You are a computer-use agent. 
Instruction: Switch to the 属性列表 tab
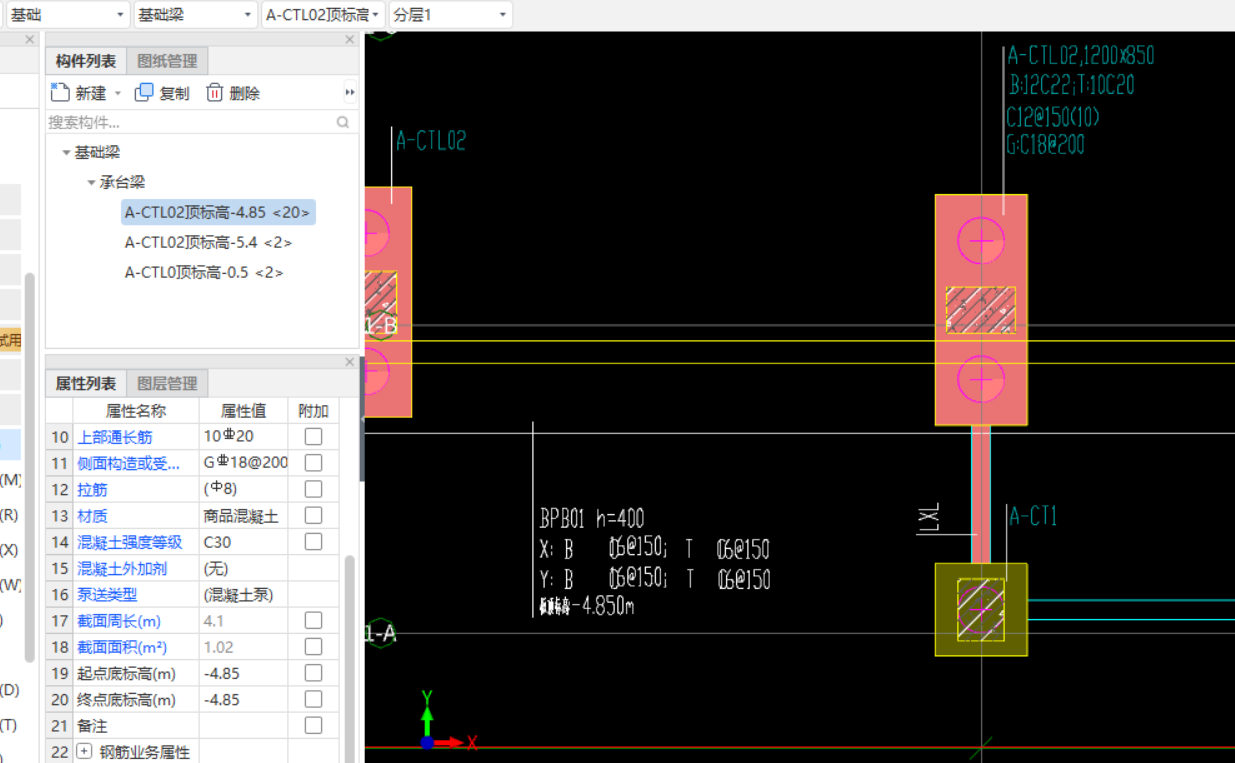pos(86,383)
